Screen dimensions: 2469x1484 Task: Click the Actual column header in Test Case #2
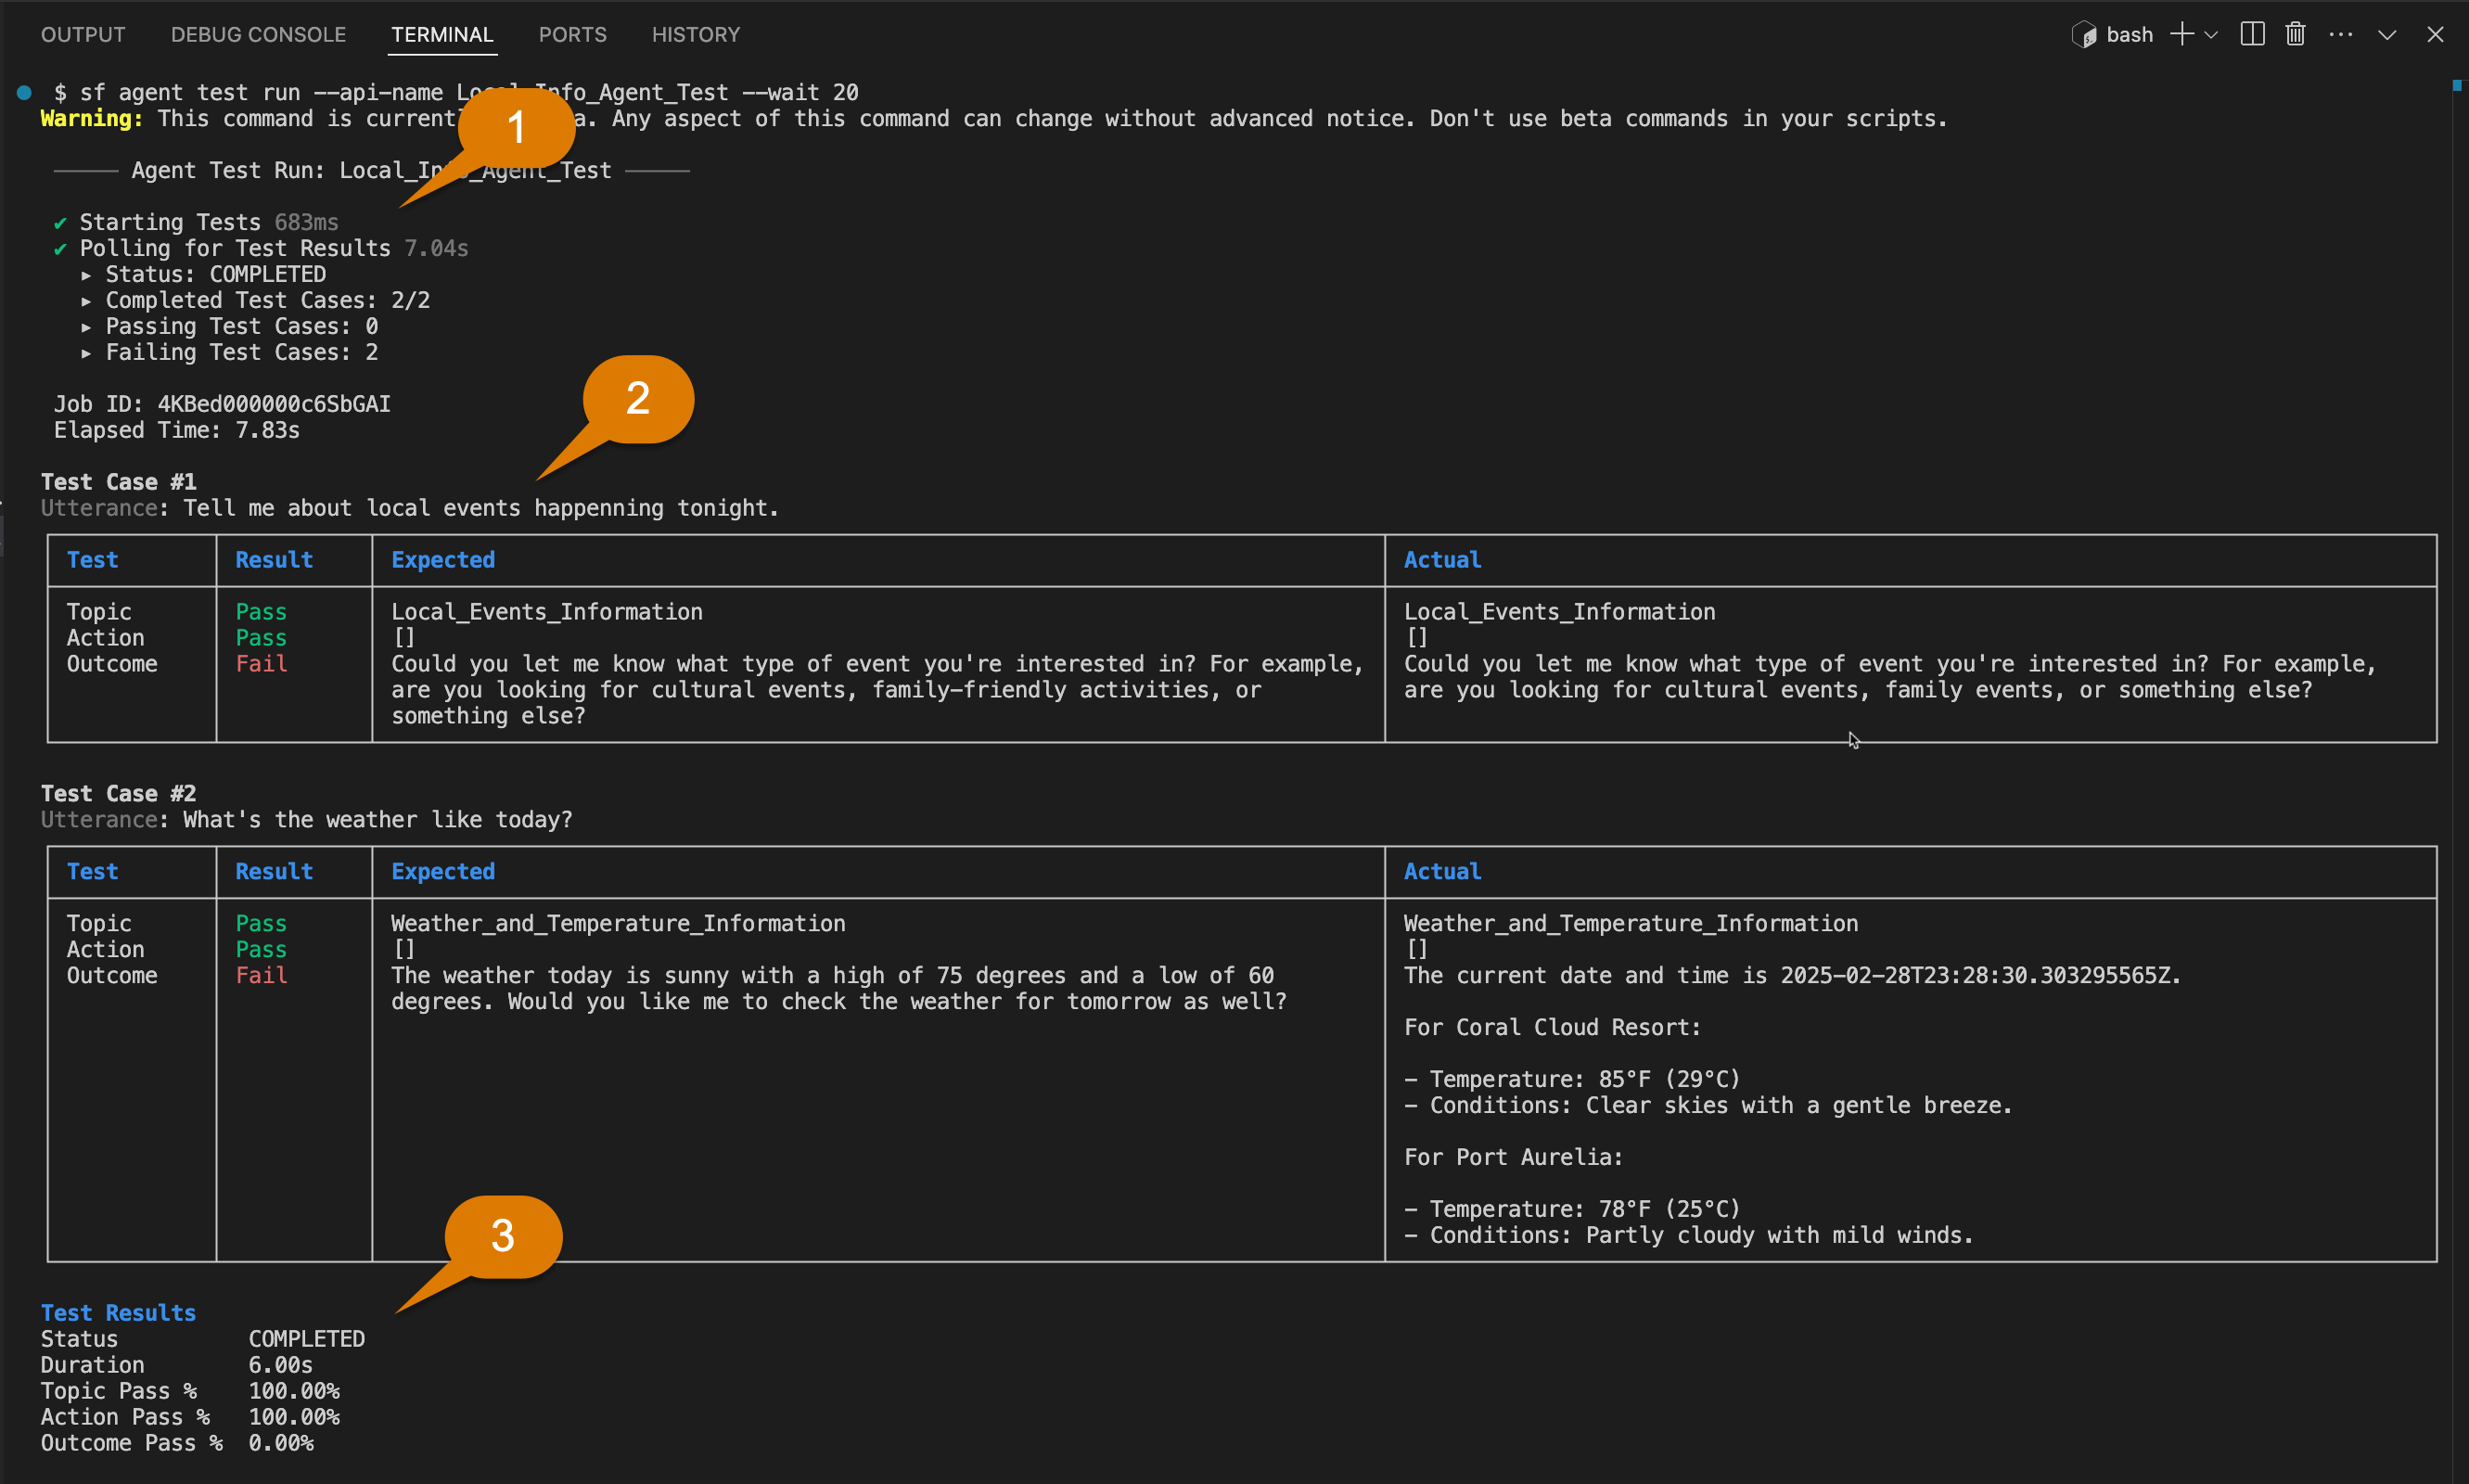click(1442, 872)
